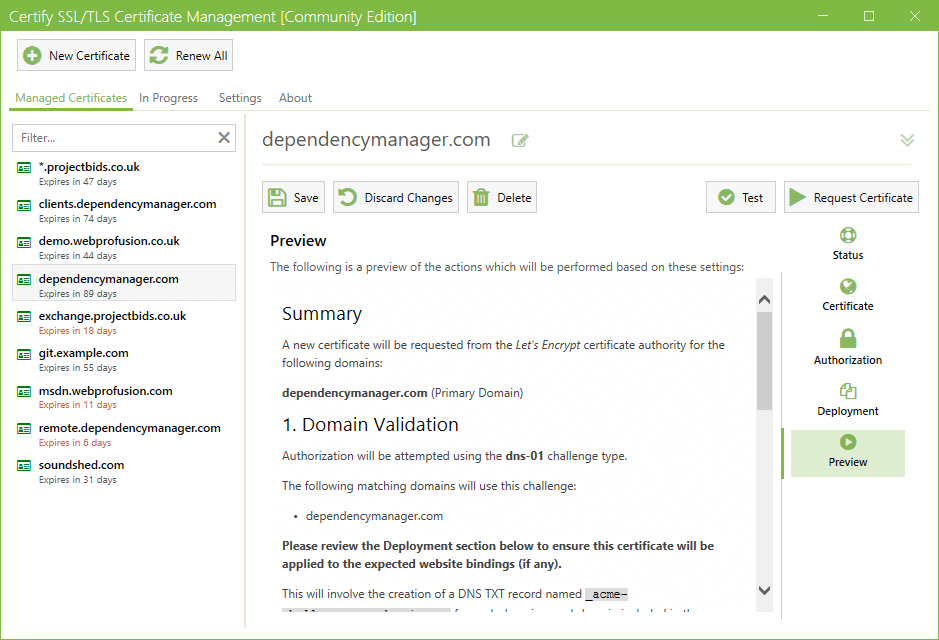
Task: Switch to the In Progress tab
Action: coord(168,98)
